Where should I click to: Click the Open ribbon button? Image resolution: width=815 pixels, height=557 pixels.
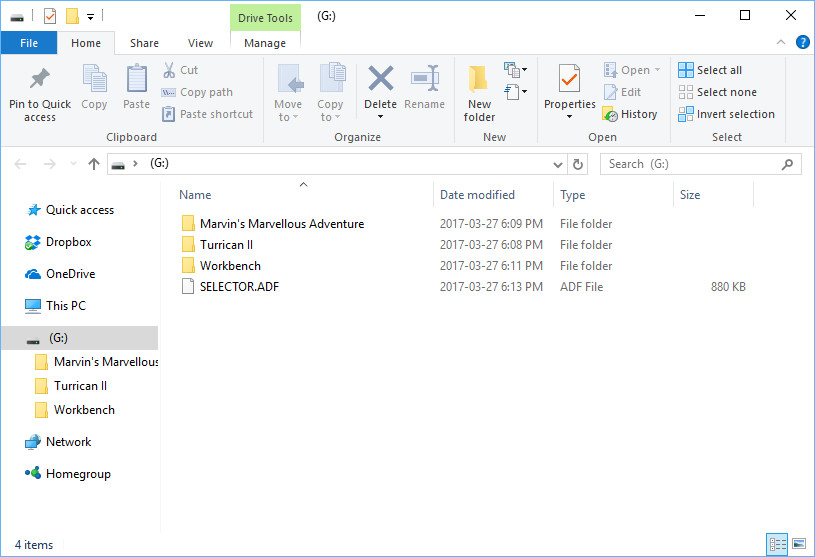pyautogui.click(x=632, y=70)
